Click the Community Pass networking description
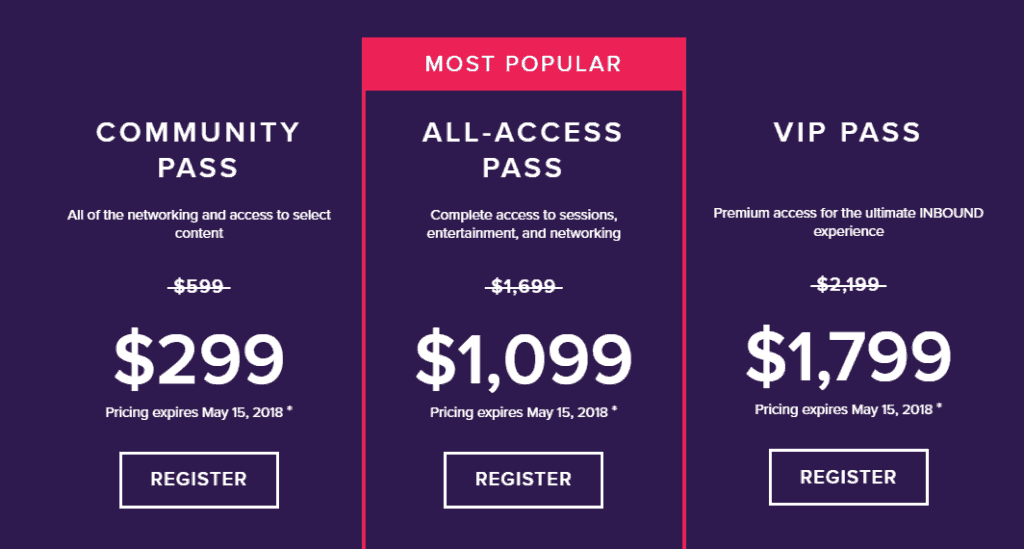Image resolution: width=1024 pixels, height=549 pixels. [199, 224]
